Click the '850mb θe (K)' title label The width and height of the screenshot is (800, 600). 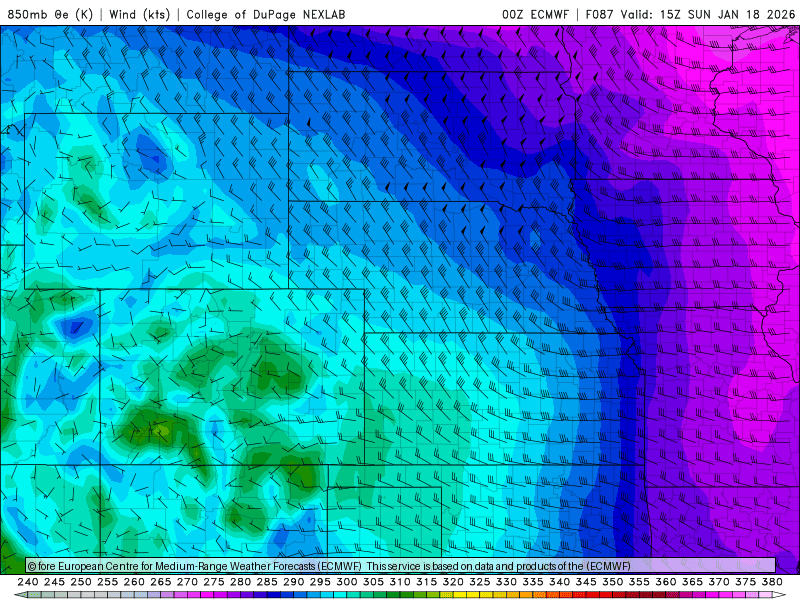(x=51, y=14)
